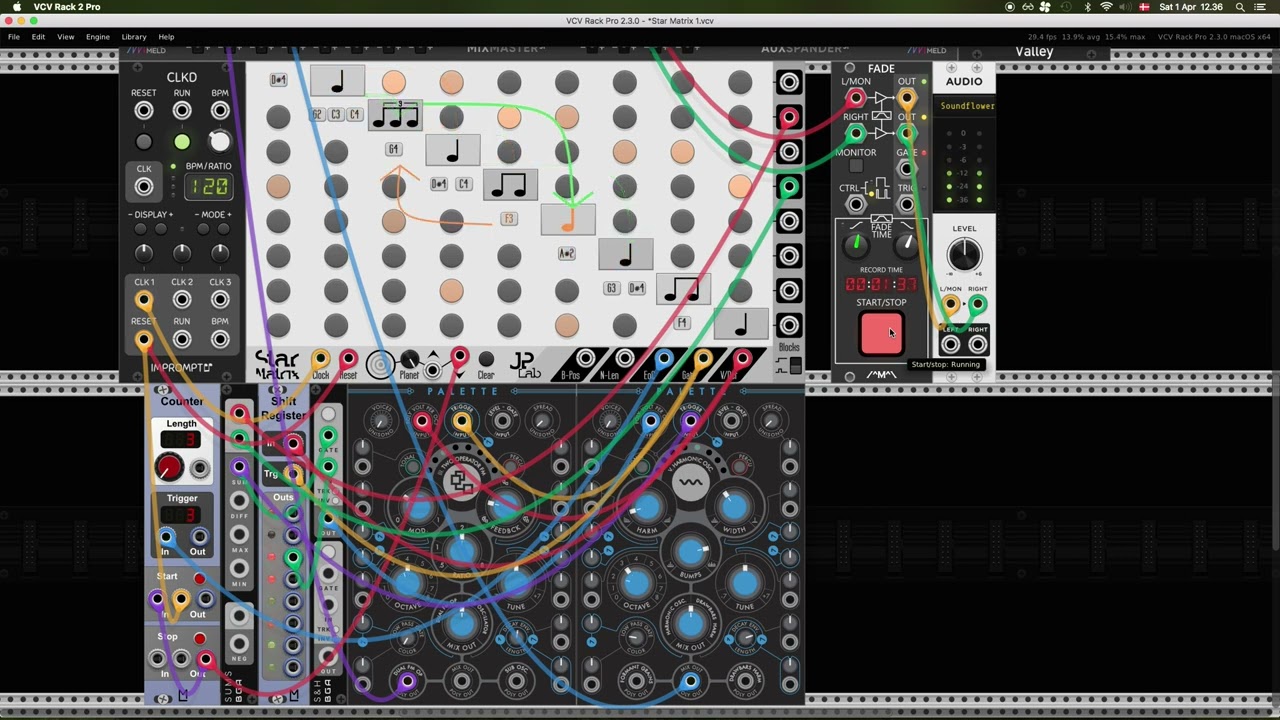Click the BUMPS knob on right Palette
This screenshot has width=1280, height=720.
tap(691, 551)
